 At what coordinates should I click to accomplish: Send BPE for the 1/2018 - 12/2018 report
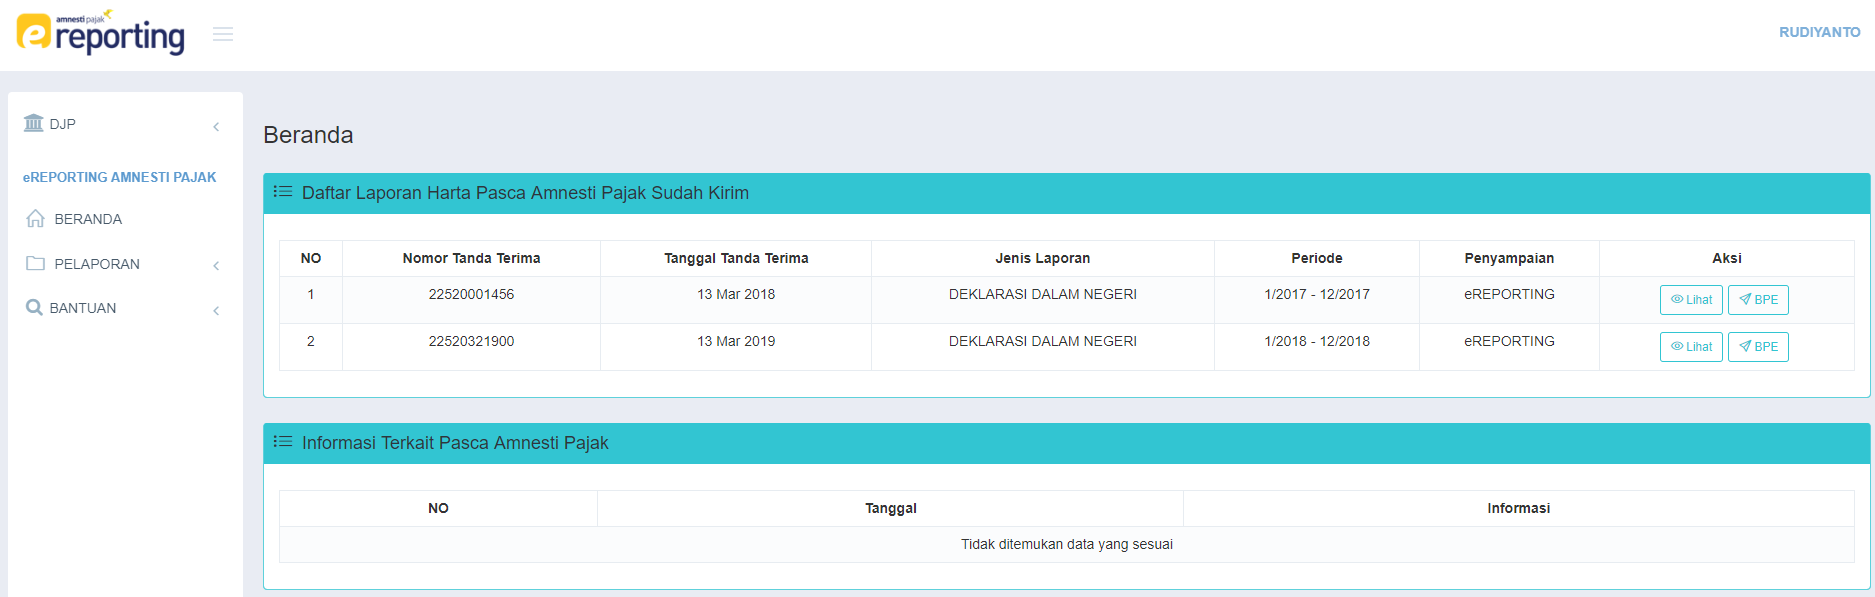click(1758, 347)
